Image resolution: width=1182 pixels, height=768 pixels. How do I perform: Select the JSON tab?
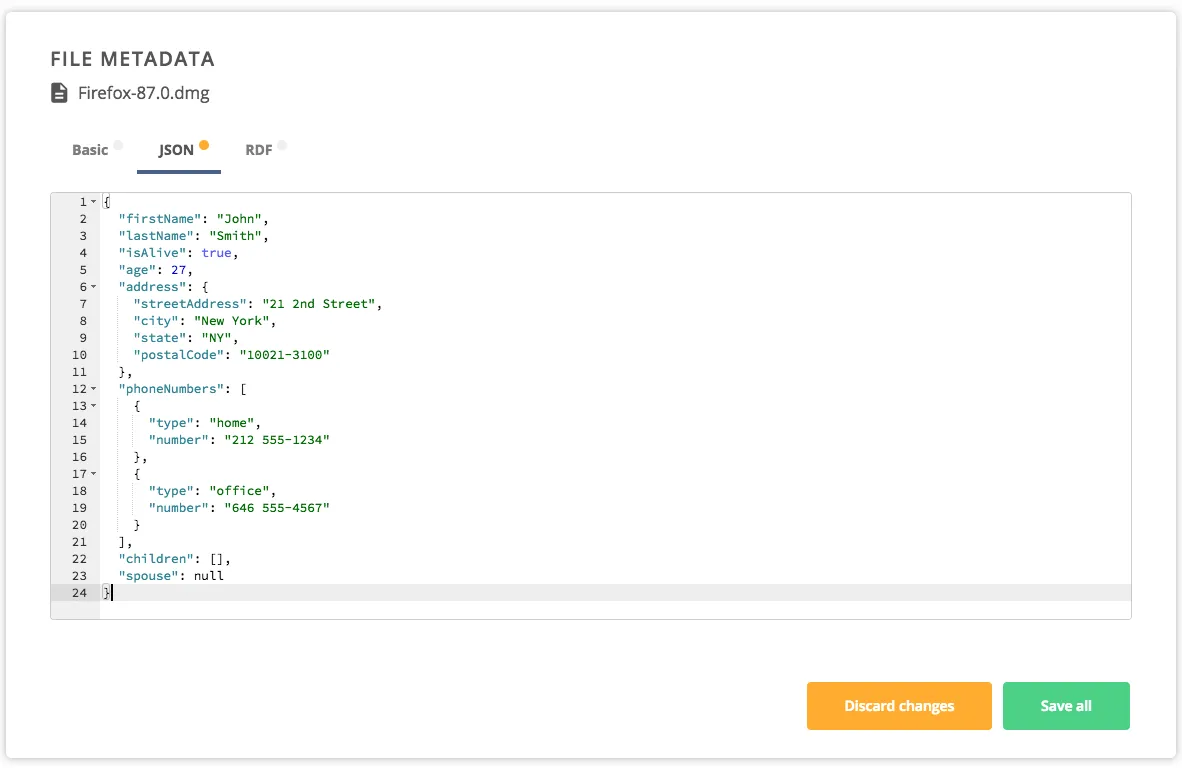(178, 149)
